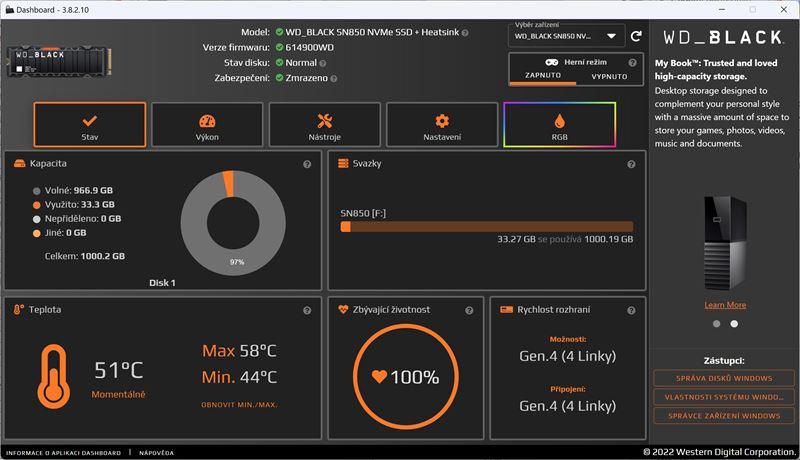Click the Jiné: 0 GB legend entry
The width and height of the screenshot is (800, 460).
[x=59, y=233]
